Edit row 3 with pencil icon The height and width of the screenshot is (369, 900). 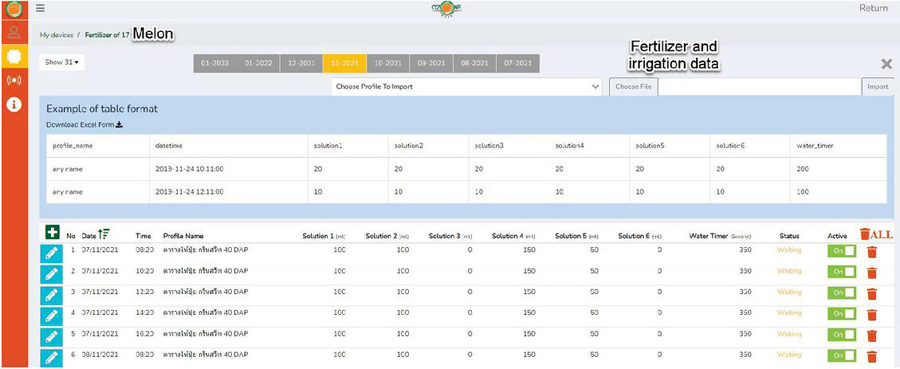point(52,295)
